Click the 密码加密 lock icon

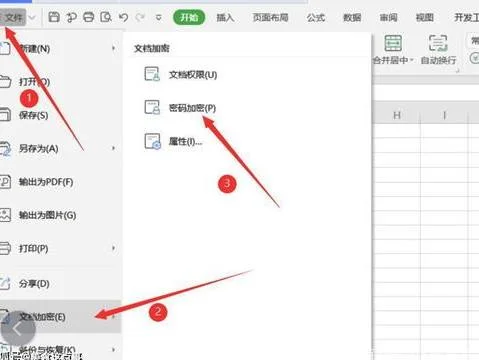(x=152, y=107)
